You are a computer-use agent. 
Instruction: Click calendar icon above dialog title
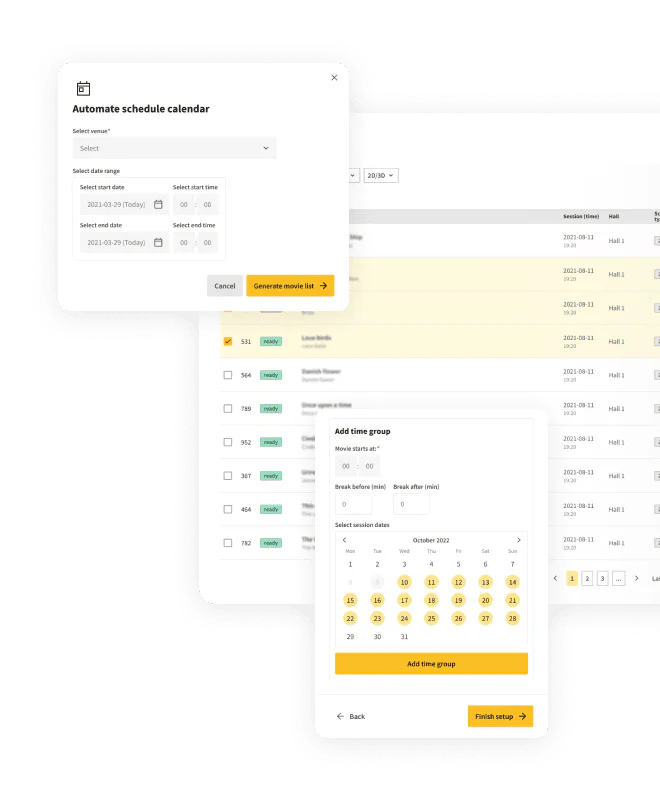click(x=83, y=89)
